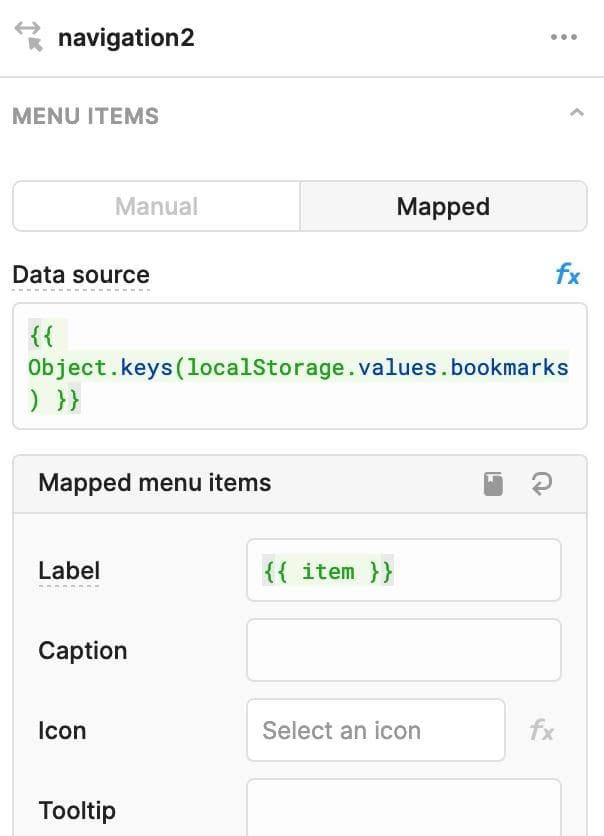Screen dimensions: 604x836
Task: Click the fx icon next to Data source
Action: point(568,275)
